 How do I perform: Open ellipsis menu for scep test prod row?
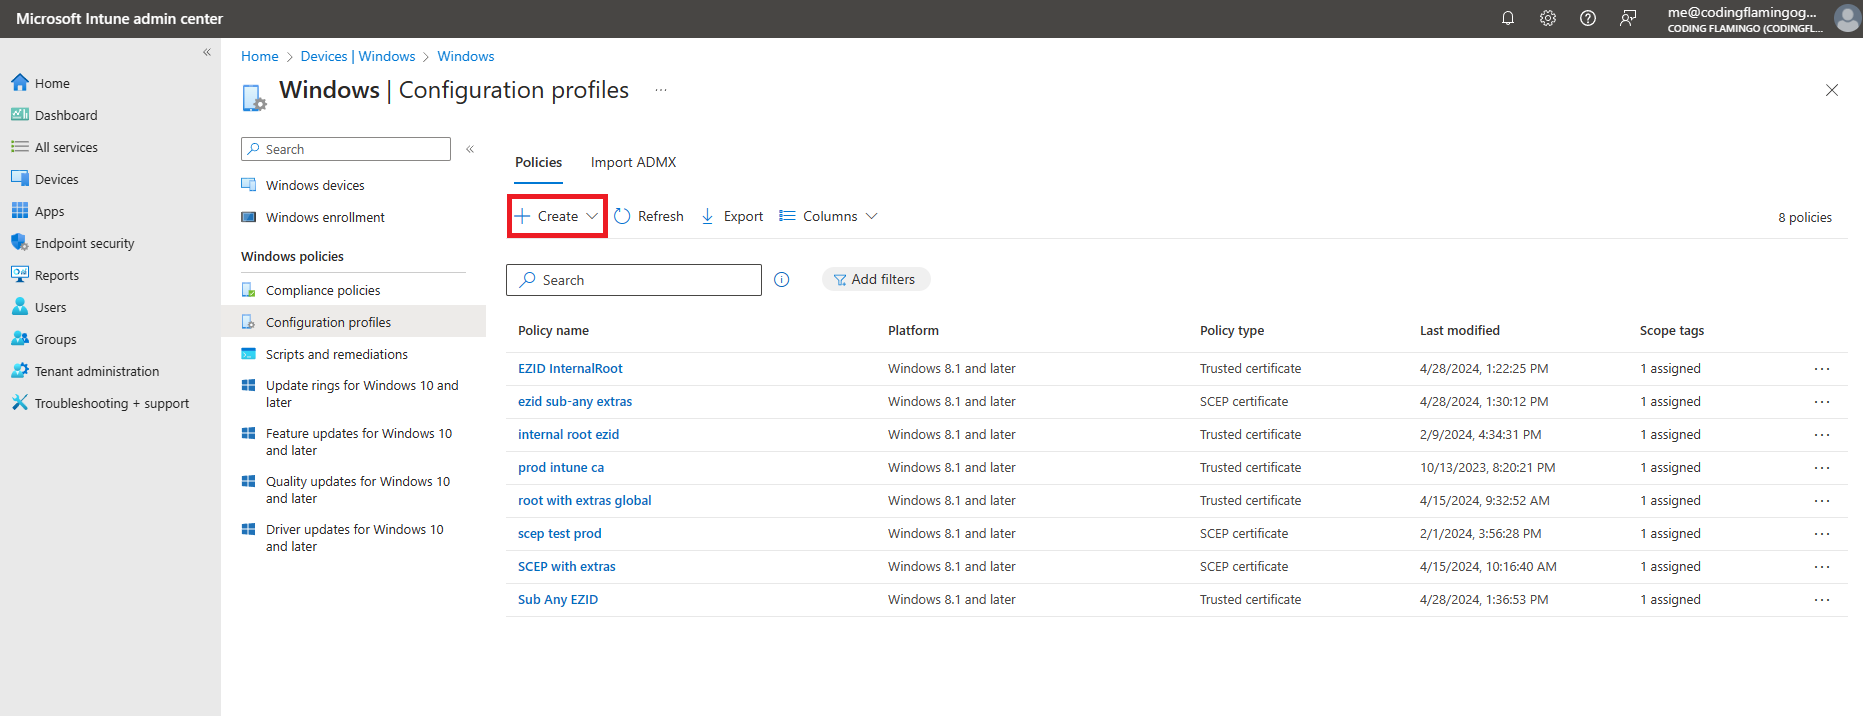pos(1822,534)
